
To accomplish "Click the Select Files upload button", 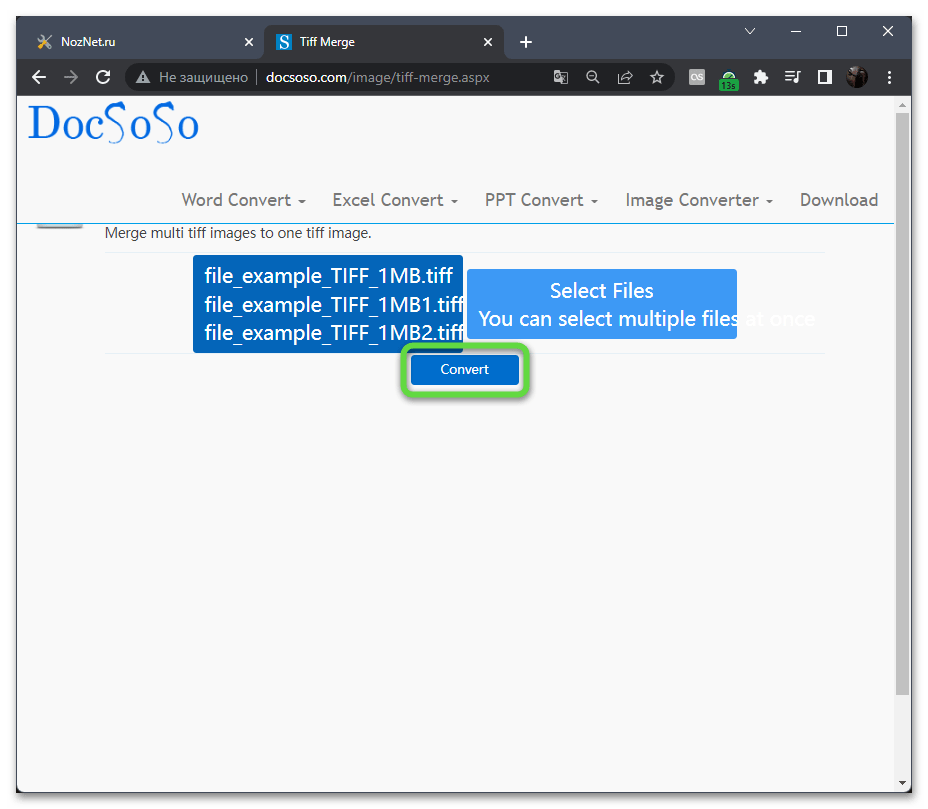I will [x=602, y=304].
